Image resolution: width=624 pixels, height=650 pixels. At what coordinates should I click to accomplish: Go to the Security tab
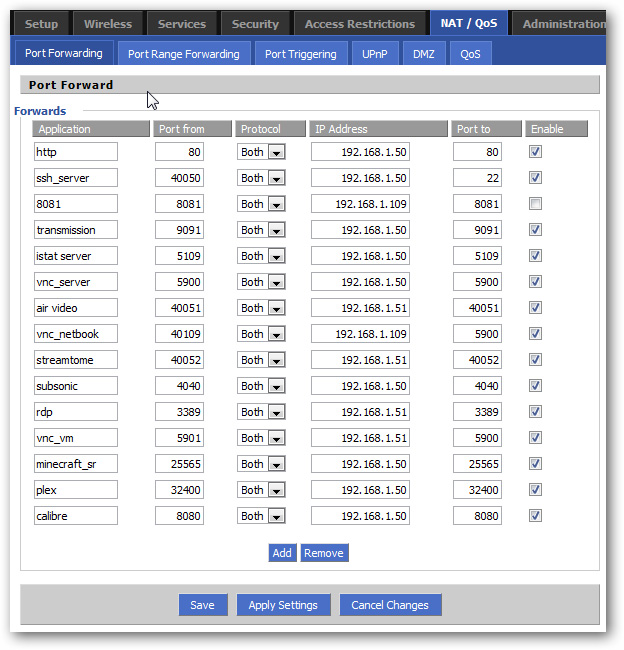click(x=255, y=24)
